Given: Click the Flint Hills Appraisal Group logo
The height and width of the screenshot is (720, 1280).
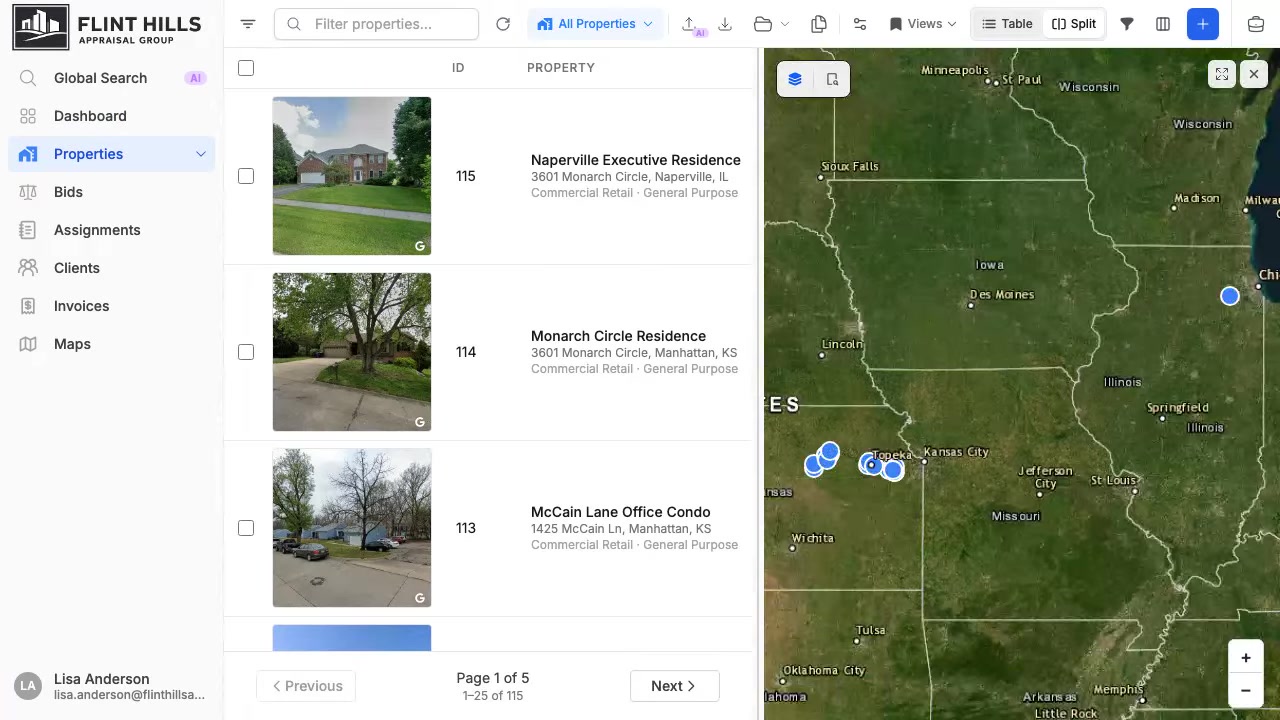Looking at the screenshot, I should pyautogui.click(x=108, y=27).
